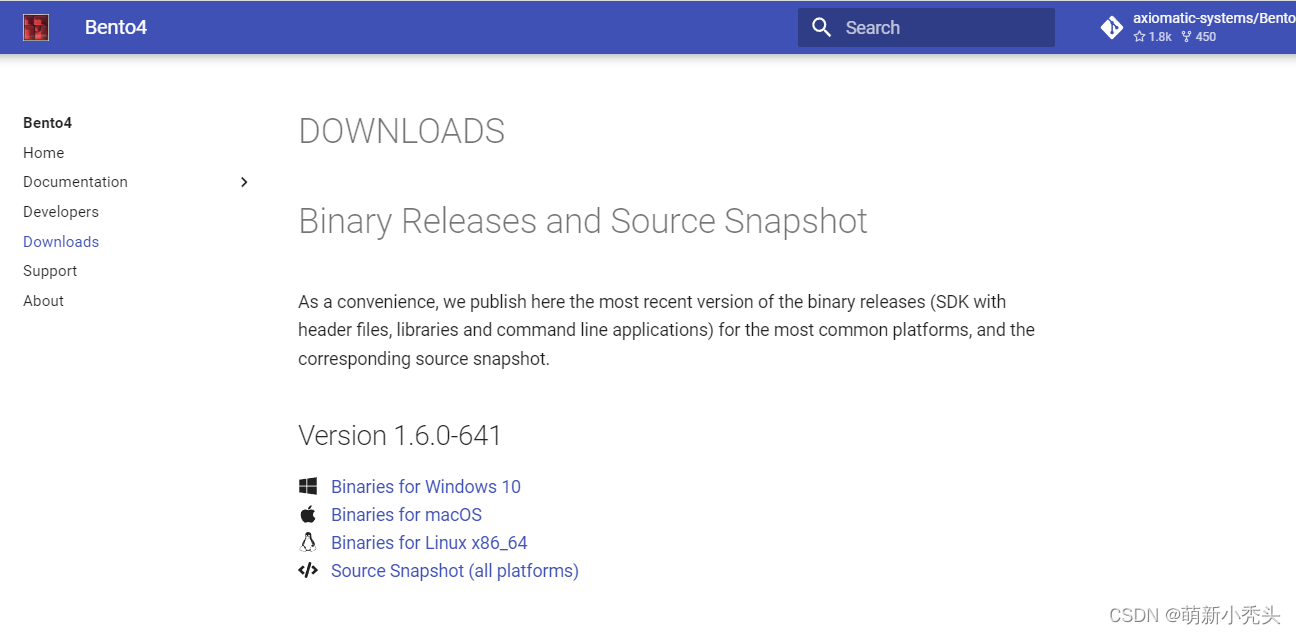This screenshot has height=634, width=1296.
Task: Click the DOWNLOADS page heading
Action: 402,131
